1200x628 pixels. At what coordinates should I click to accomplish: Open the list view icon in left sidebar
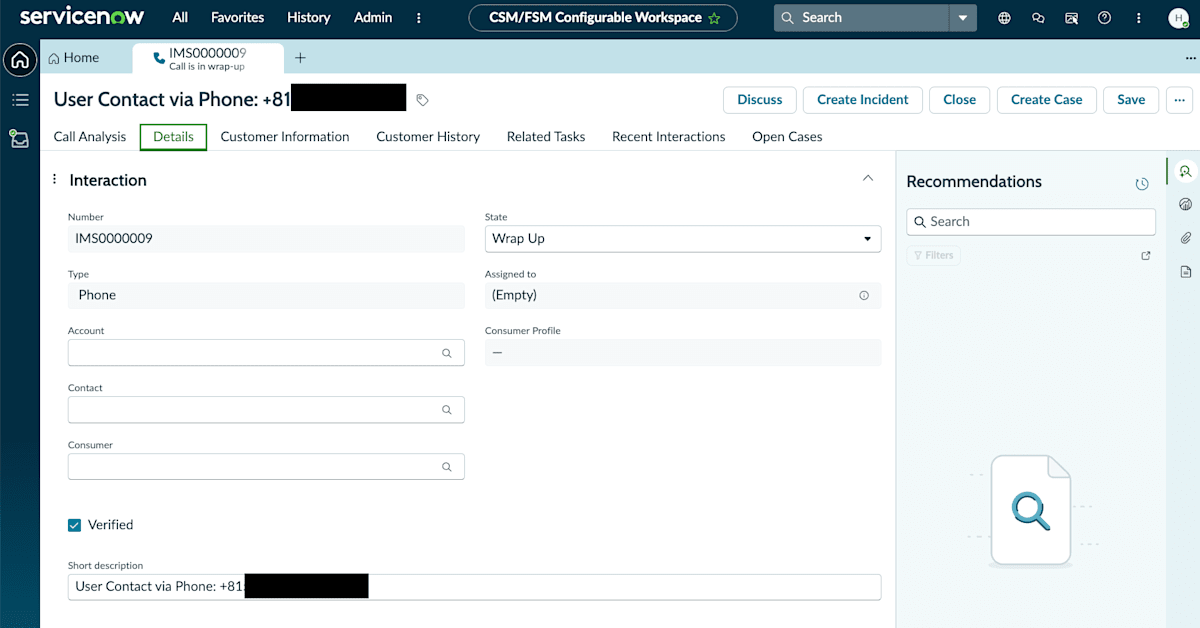click(19, 100)
